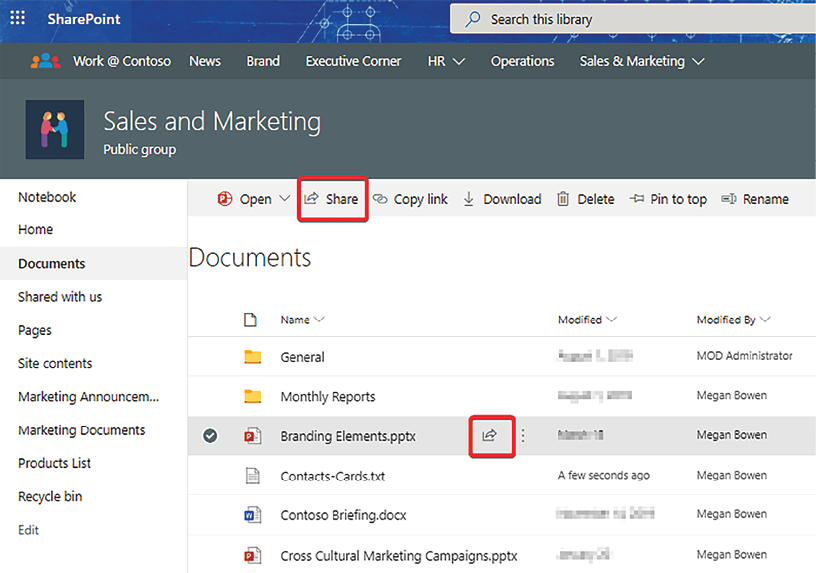816x573 pixels.
Task: Select Home in the left navigation
Action: coord(35,230)
